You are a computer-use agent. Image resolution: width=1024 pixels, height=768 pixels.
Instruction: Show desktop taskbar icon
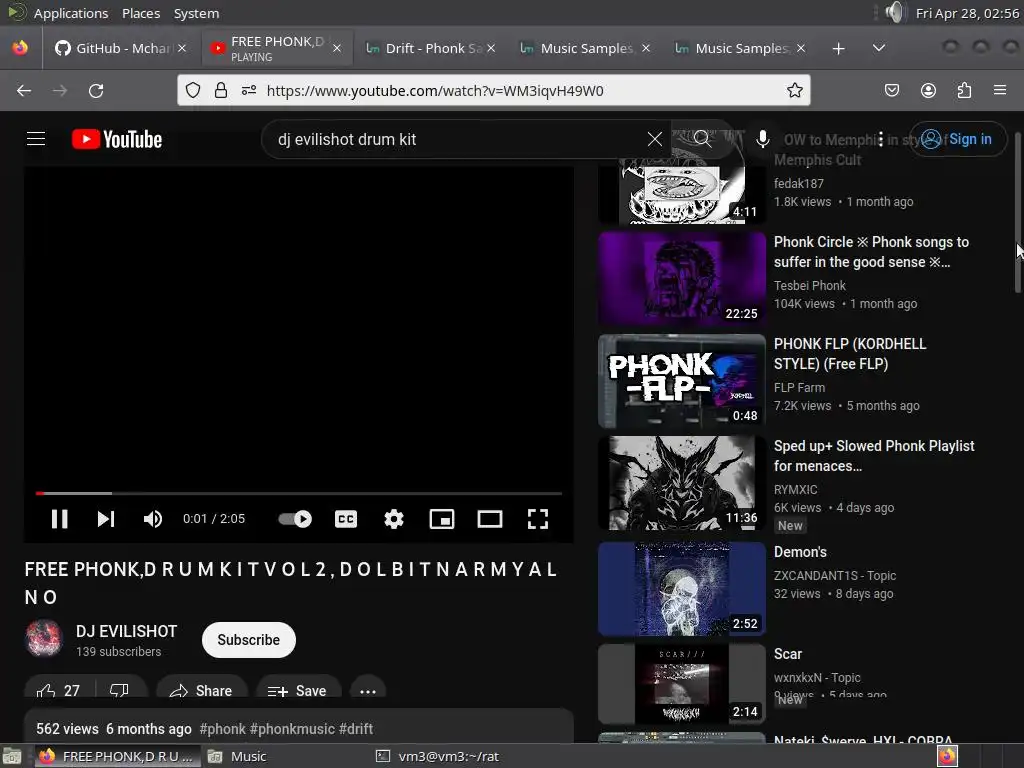coord(12,756)
